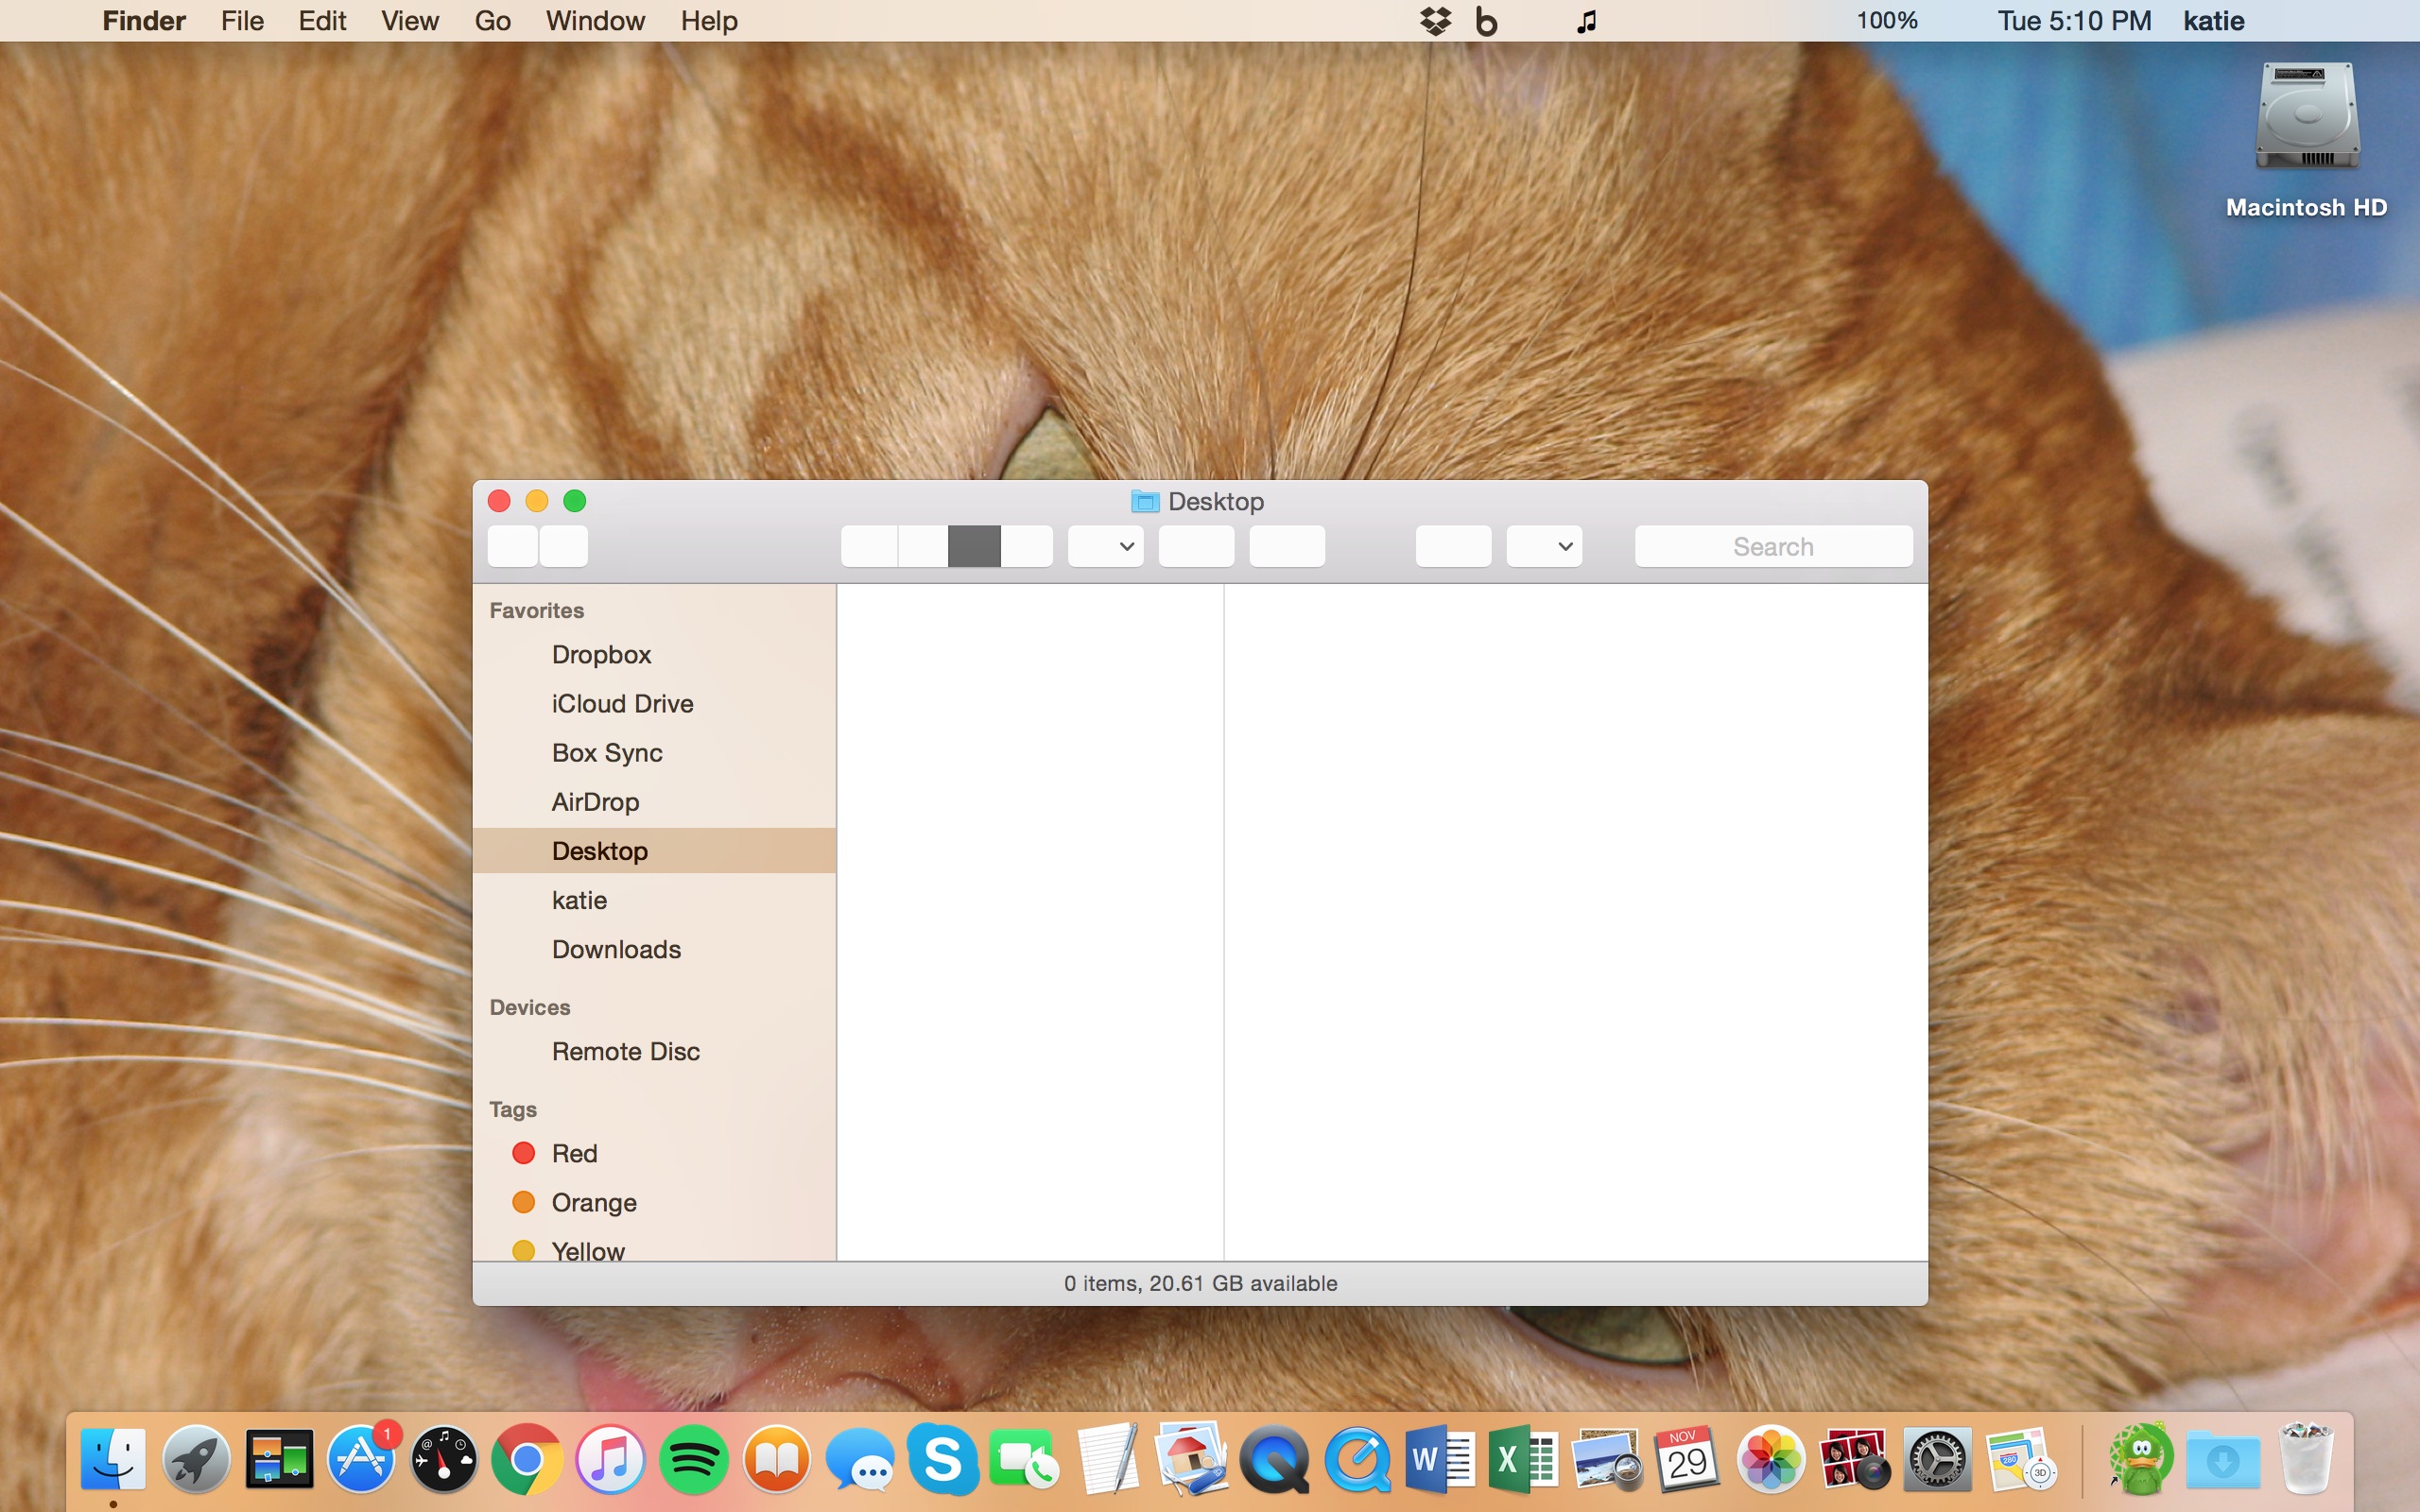The width and height of the screenshot is (2420, 1512).
Task: Select Downloads in the Finder sidebar
Action: (616, 949)
